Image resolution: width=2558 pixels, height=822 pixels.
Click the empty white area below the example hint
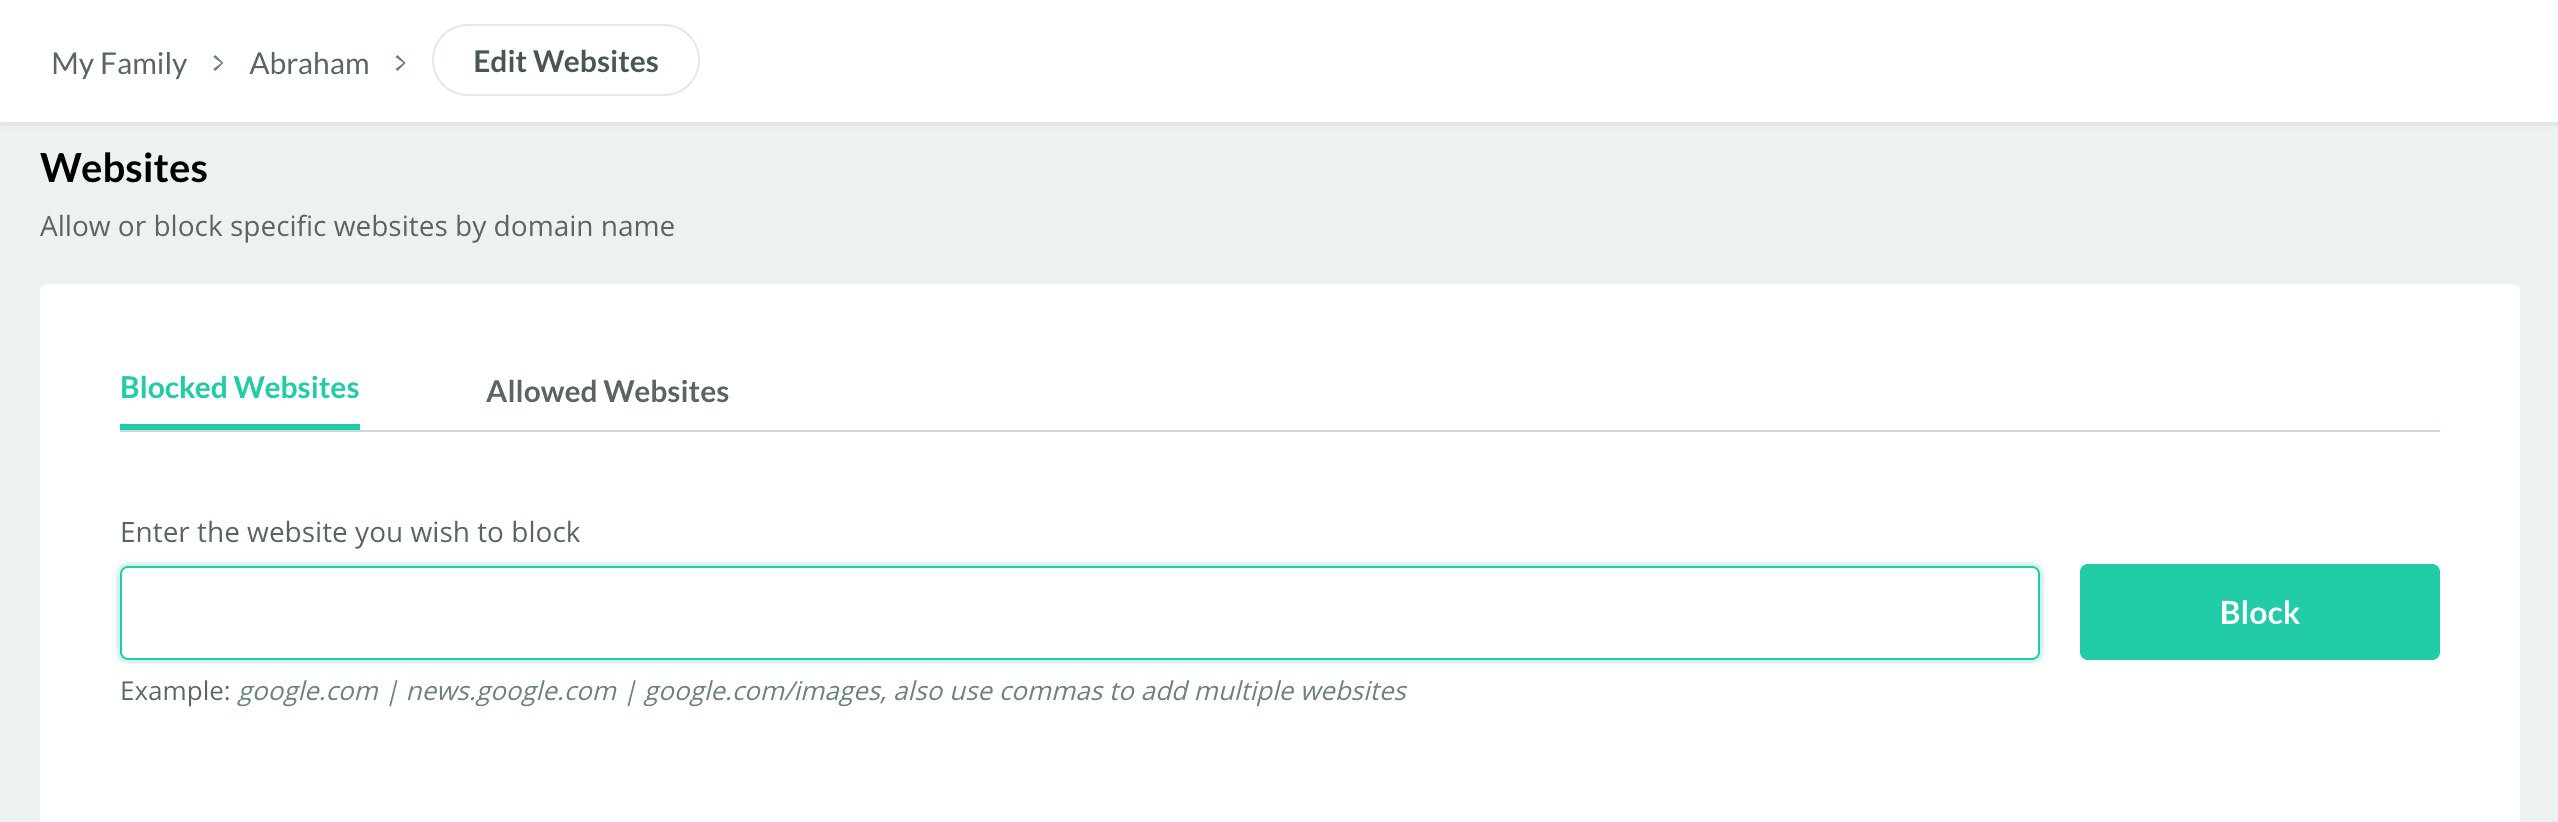1279,770
